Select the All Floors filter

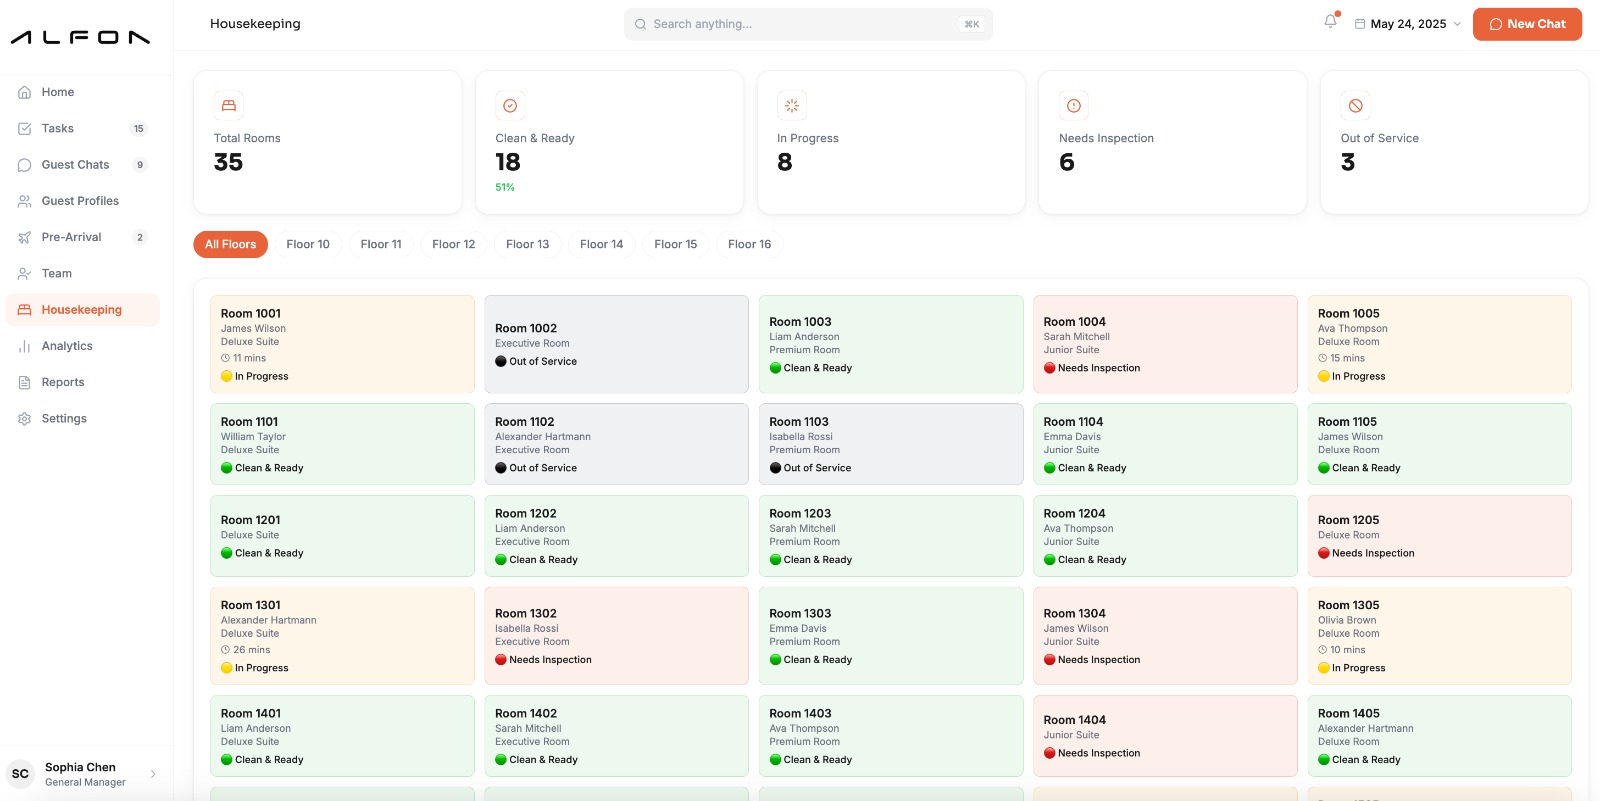pos(230,244)
